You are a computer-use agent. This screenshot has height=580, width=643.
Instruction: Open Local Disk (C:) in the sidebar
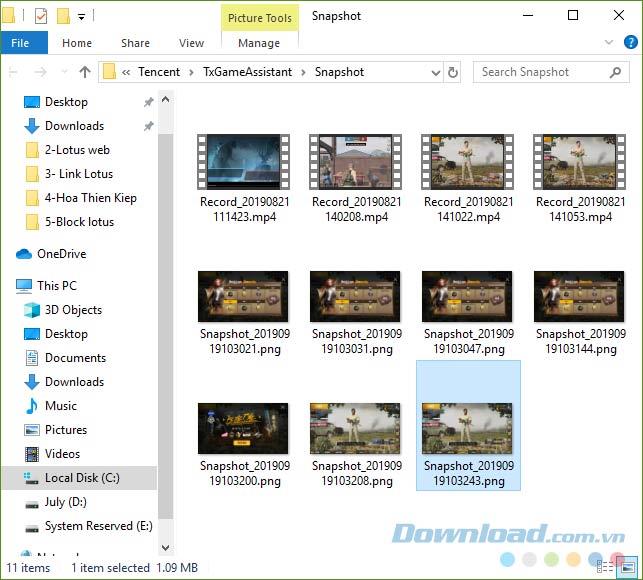pyautogui.click(x=81, y=478)
